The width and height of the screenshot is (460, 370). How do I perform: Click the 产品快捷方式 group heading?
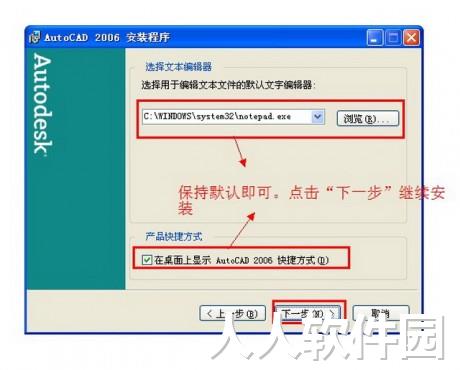pos(174,237)
